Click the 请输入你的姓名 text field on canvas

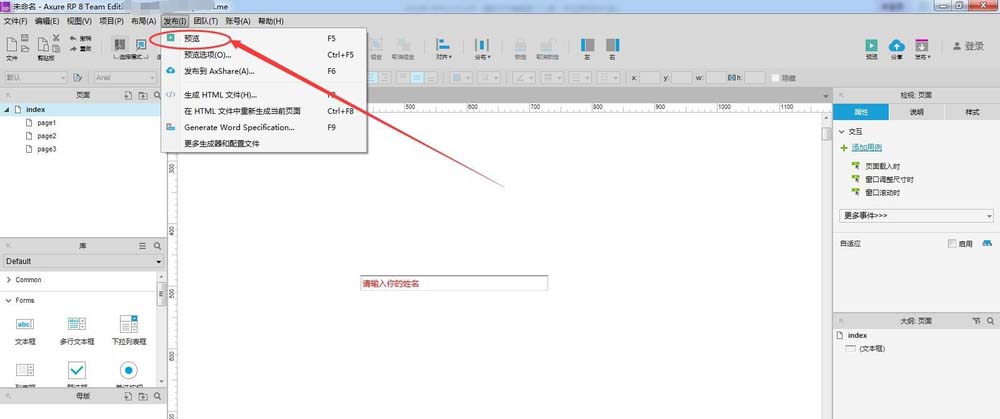click(x=454, y=283)
